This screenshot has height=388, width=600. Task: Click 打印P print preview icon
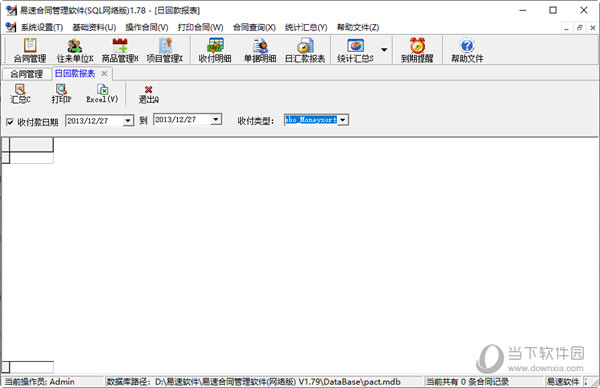coord(61,94)
